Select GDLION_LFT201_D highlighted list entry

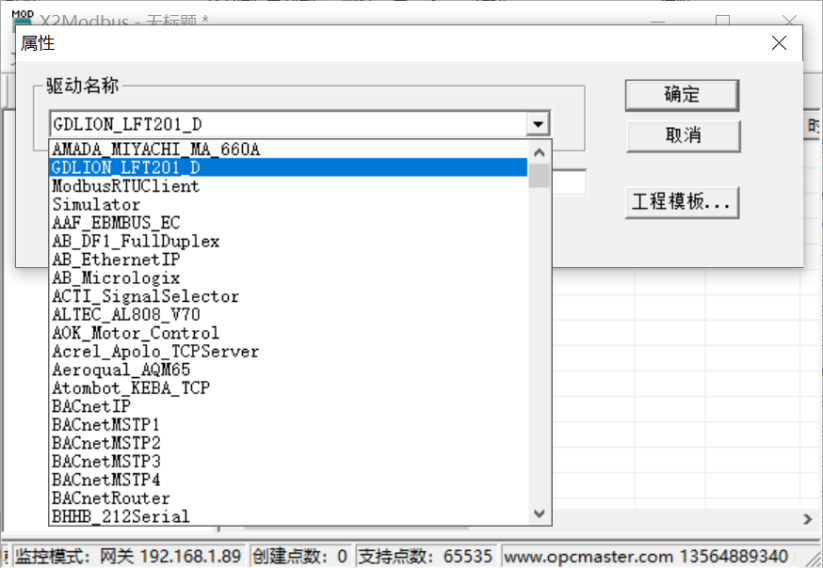tap(288, 167)
